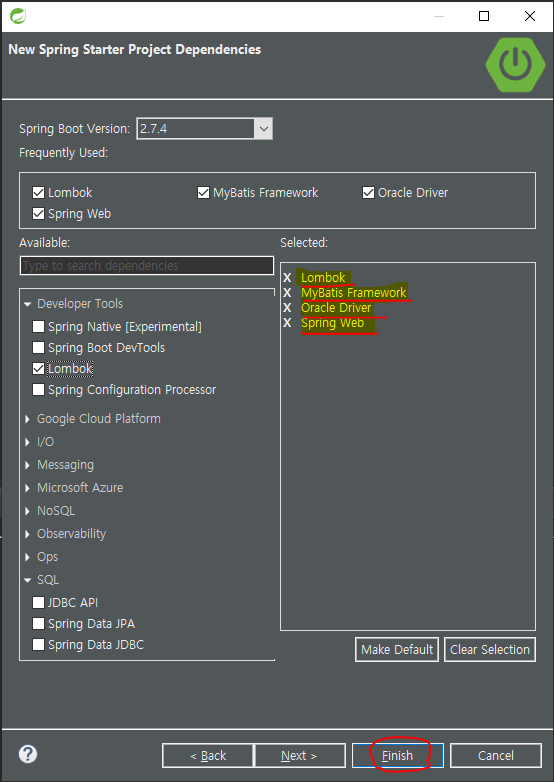Uncheck Spring Web in Frequently Used
554x782 pixels.
pyautogui.click(x=38, y=213)
